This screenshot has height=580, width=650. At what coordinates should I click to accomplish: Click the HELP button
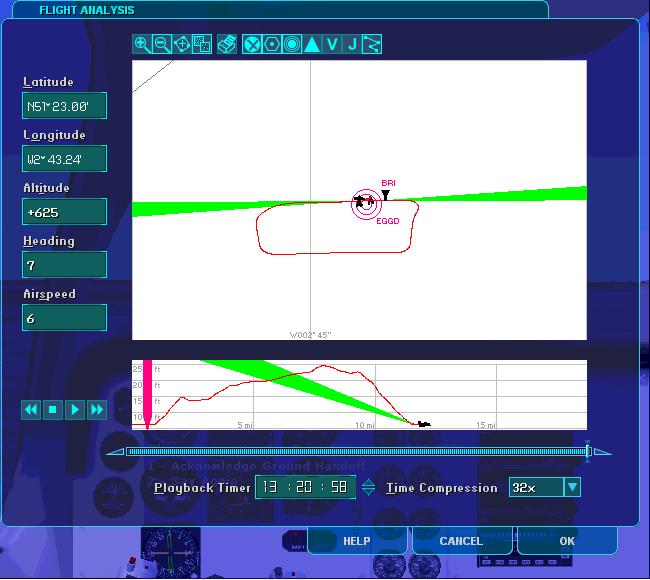pyautogui.click(x=357, y=541)
